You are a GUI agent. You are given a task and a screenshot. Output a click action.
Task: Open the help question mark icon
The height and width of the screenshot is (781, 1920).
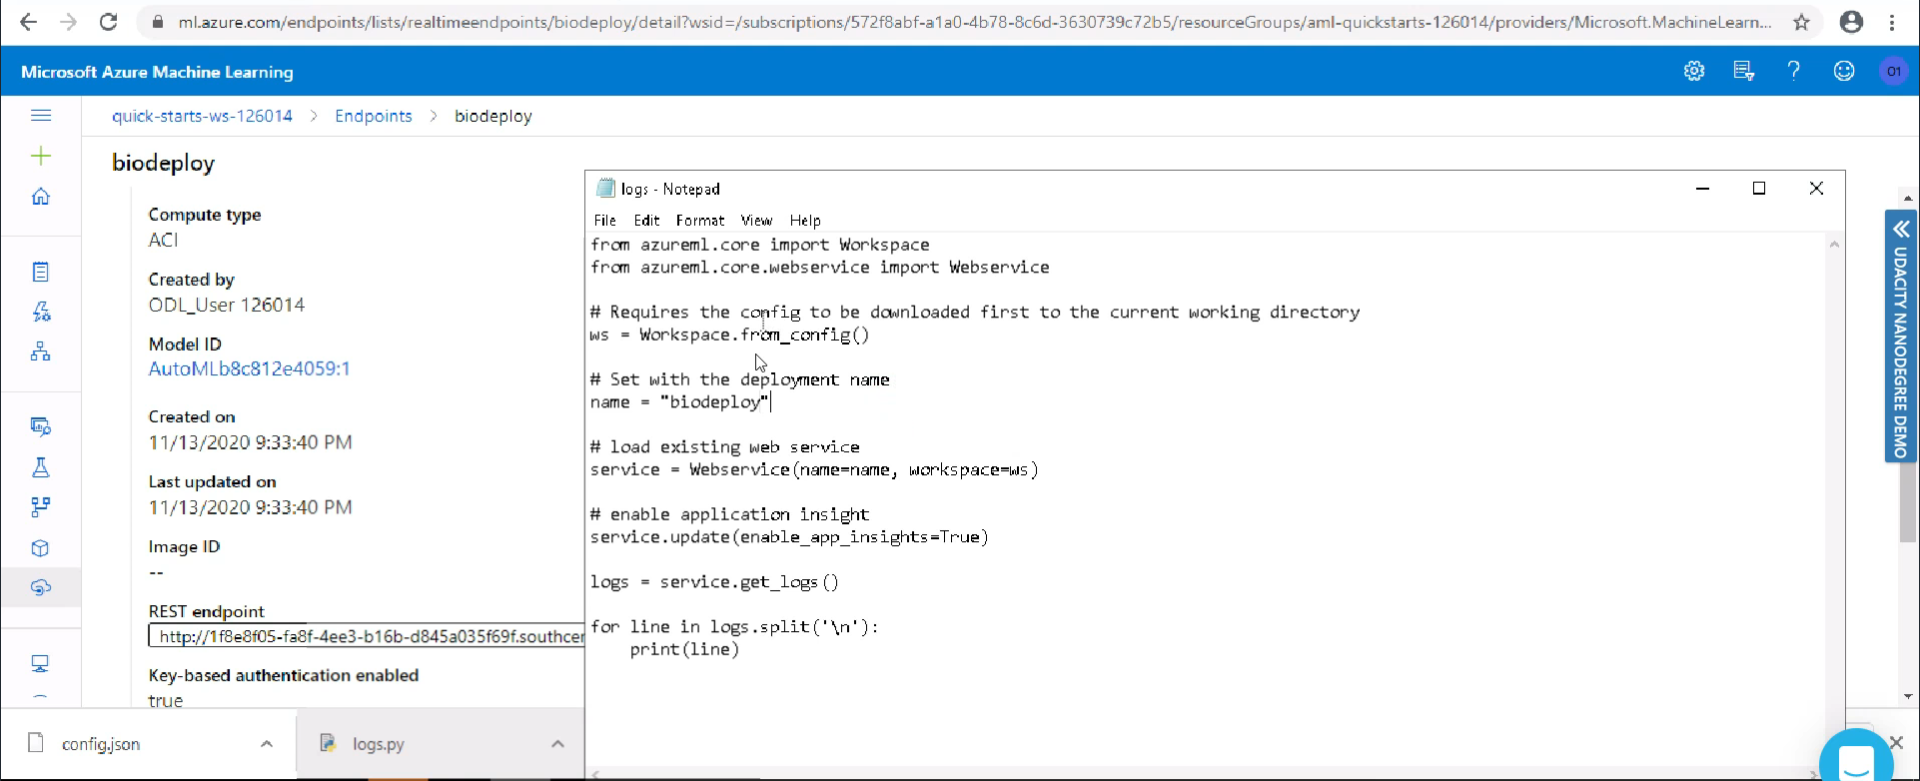tap(1794, 71)
